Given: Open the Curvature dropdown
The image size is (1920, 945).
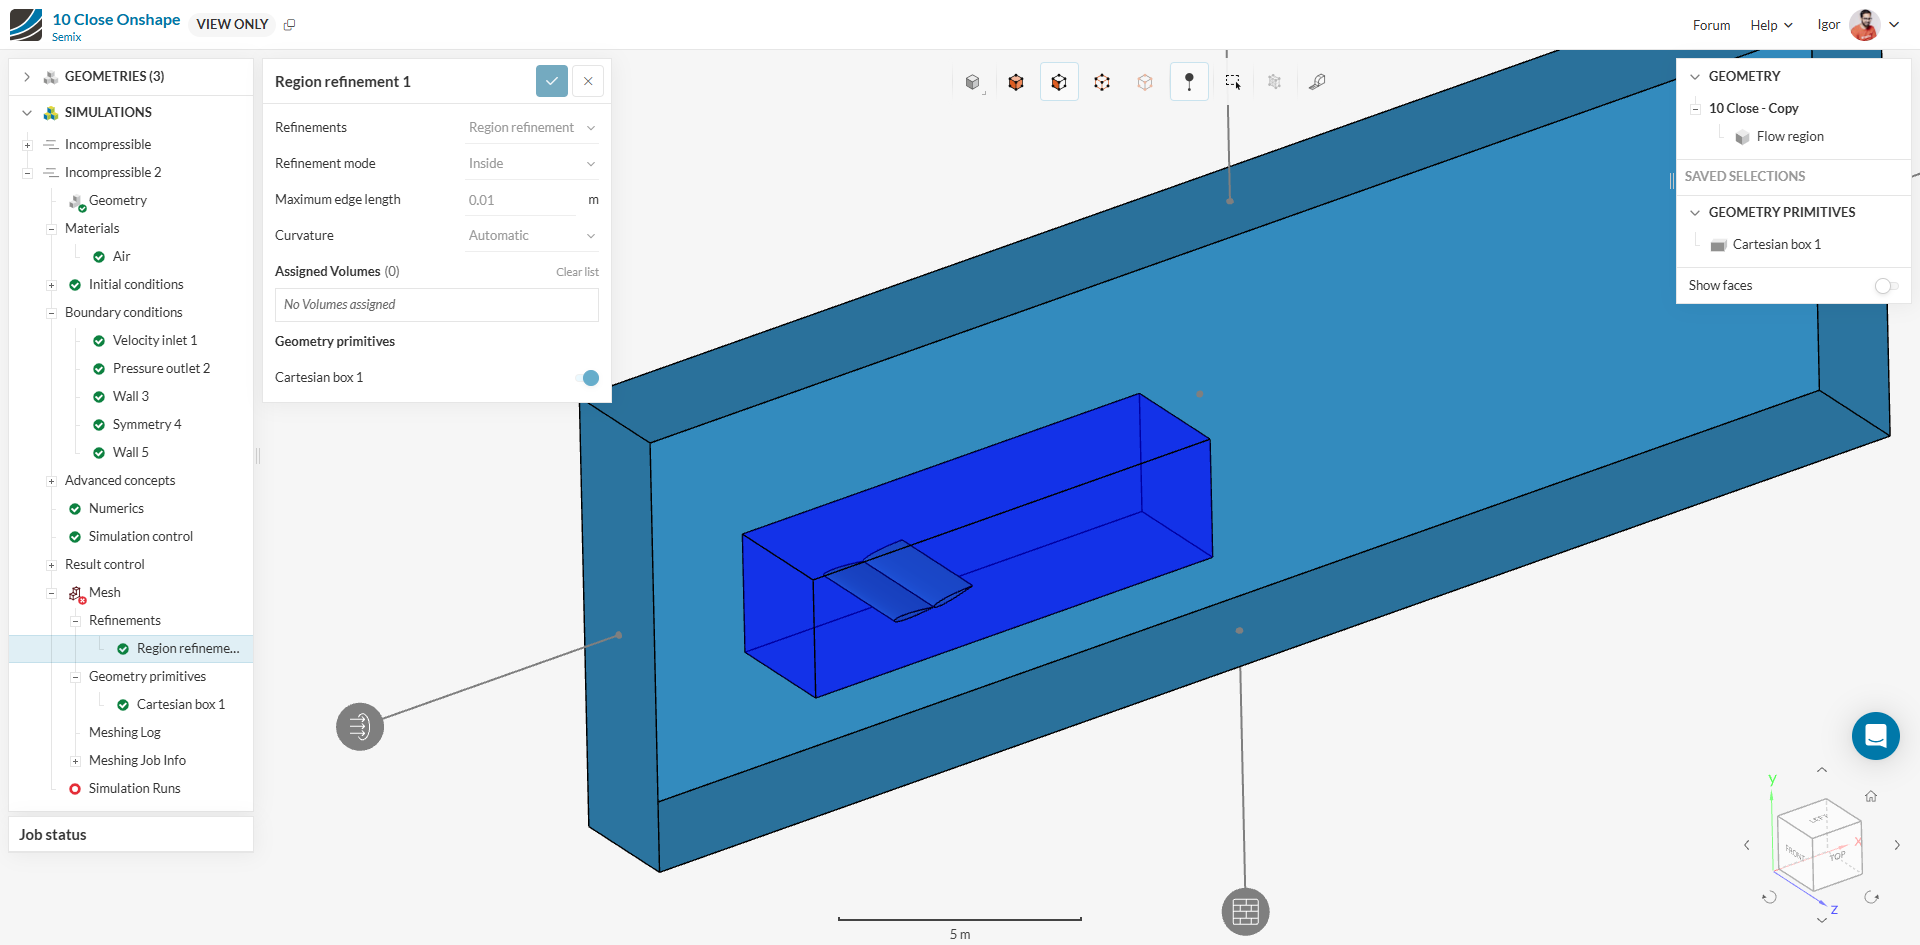Looking at the screenshot, I should (531, 236).
